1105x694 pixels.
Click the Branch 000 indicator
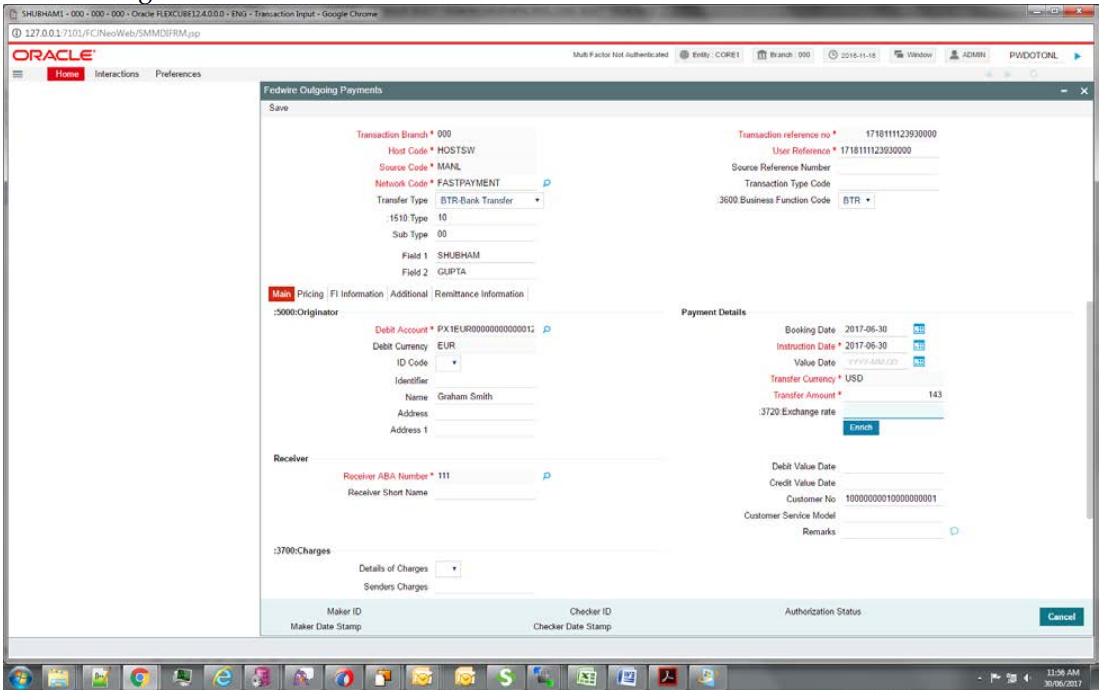[784, 55]
